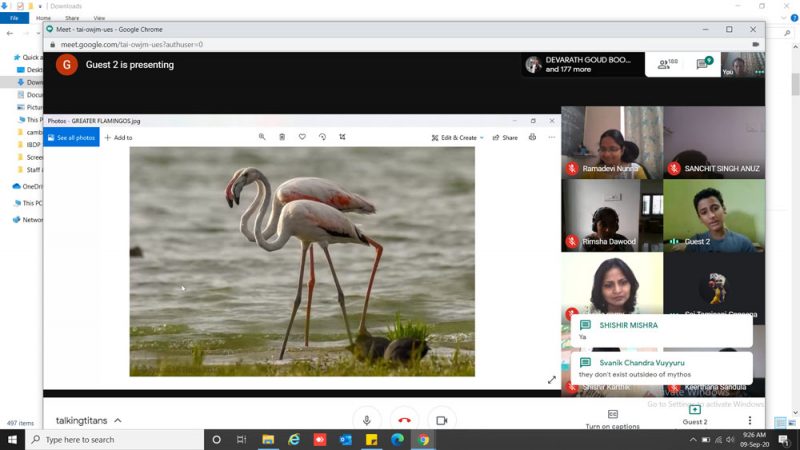The height and width of the screenshot is (450, 800).
Task: Mute the microphone in Meet
Action: click(x=367, y=420)
